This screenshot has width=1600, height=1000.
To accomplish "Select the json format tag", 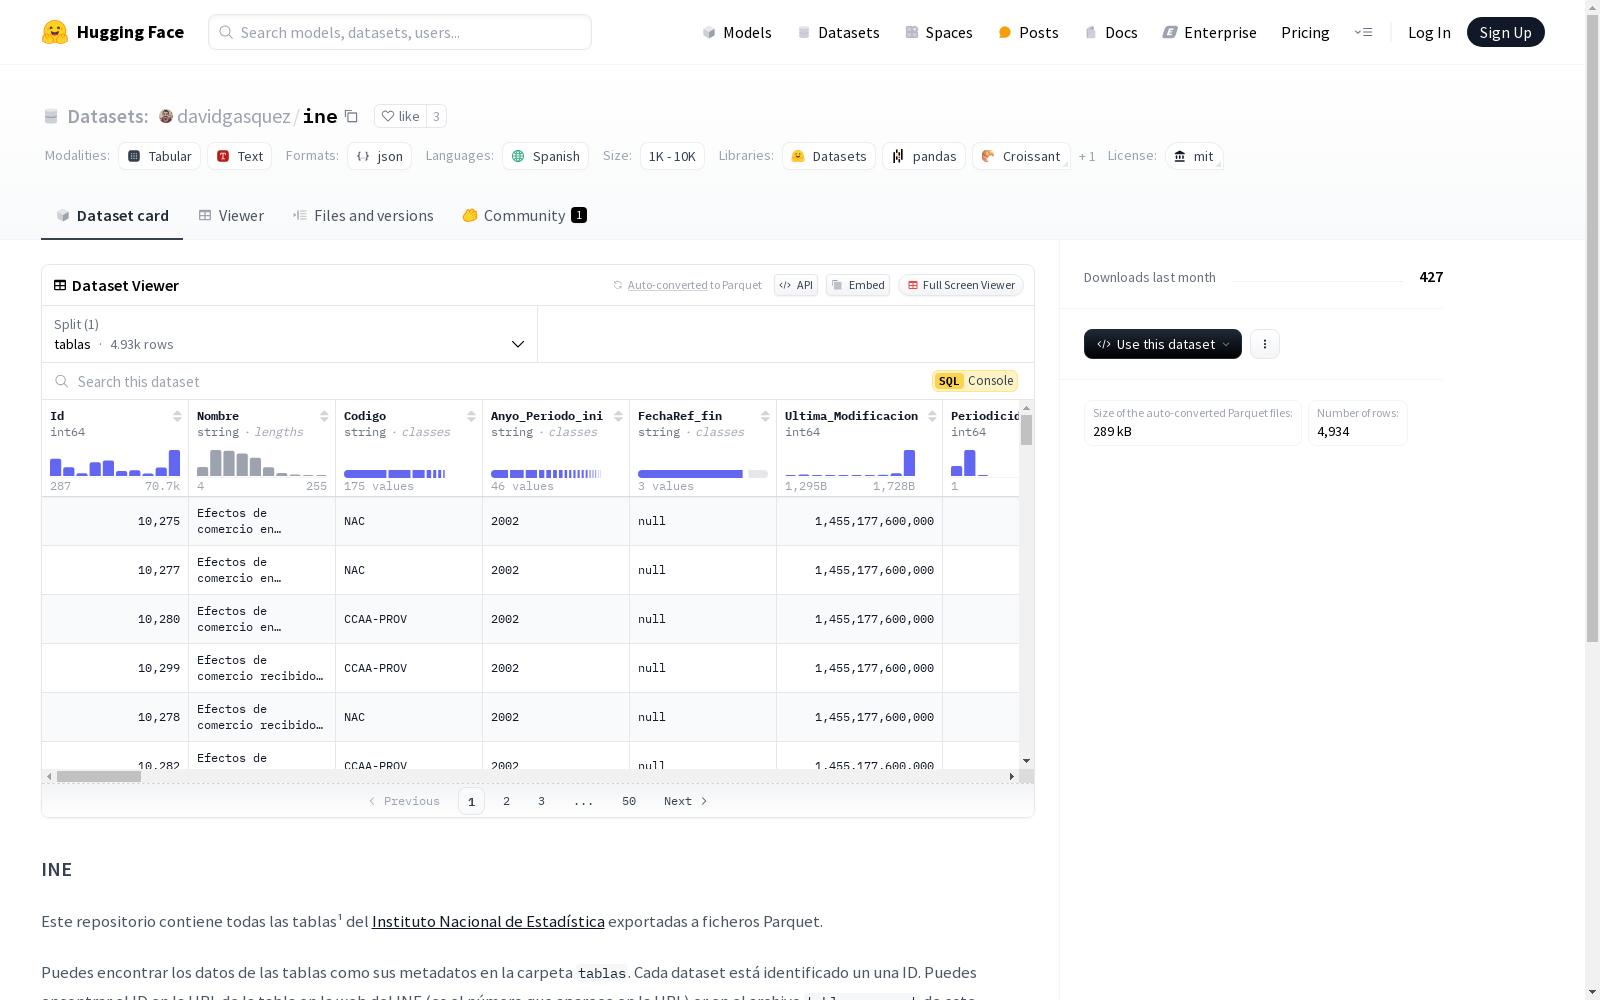I will 380,156.
